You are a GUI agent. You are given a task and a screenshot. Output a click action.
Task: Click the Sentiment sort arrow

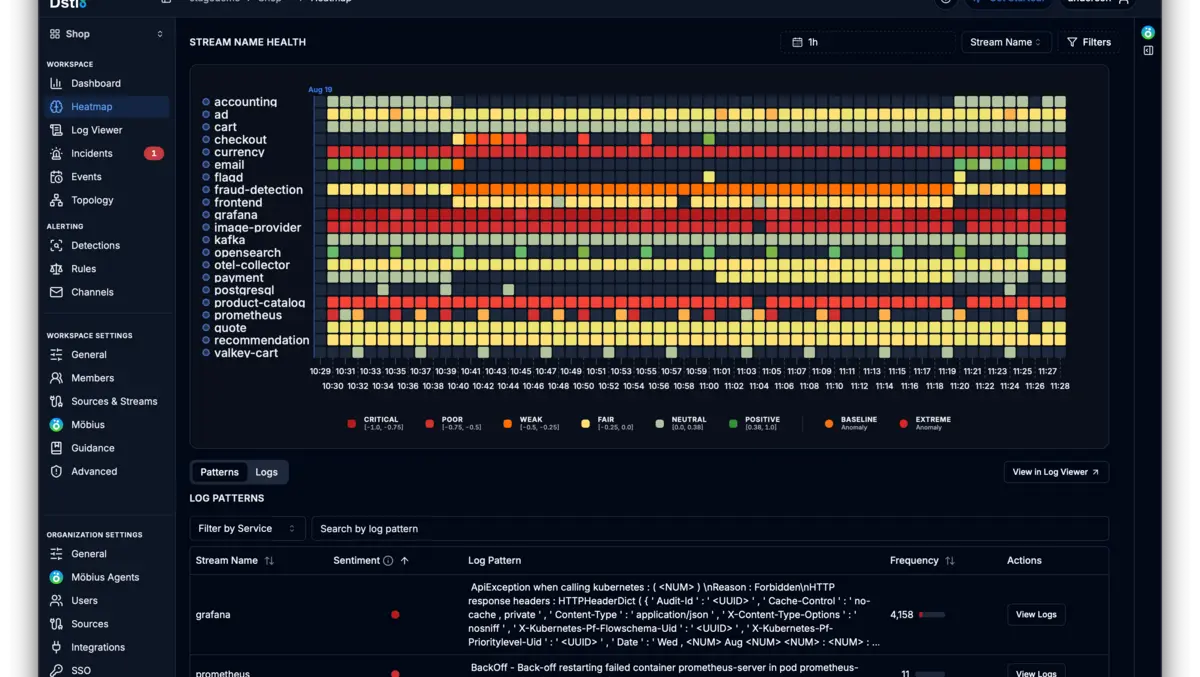[404, 561]
